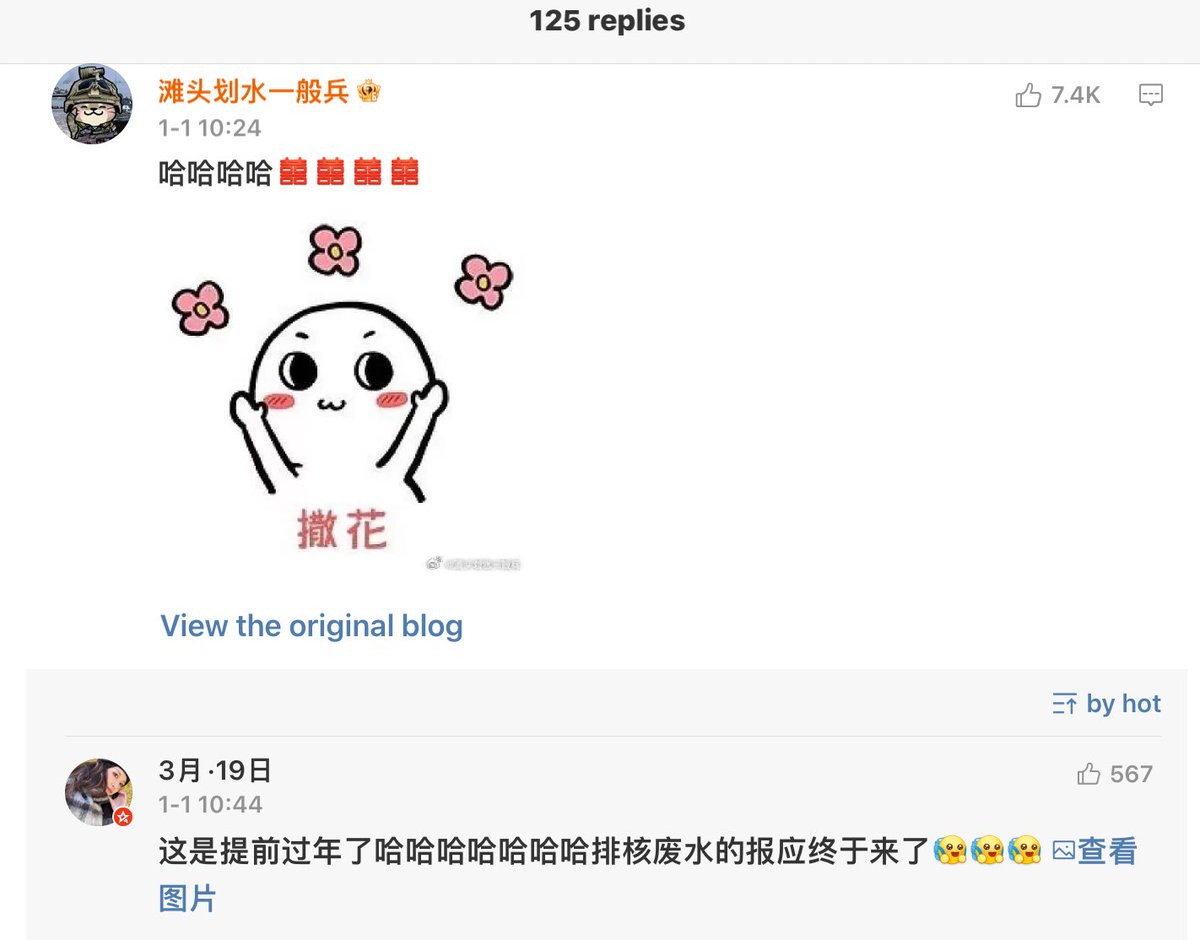Open the soldier cartoon avatar profile
The width and height of the screenshot is (1200, 940).
(91, 104)
